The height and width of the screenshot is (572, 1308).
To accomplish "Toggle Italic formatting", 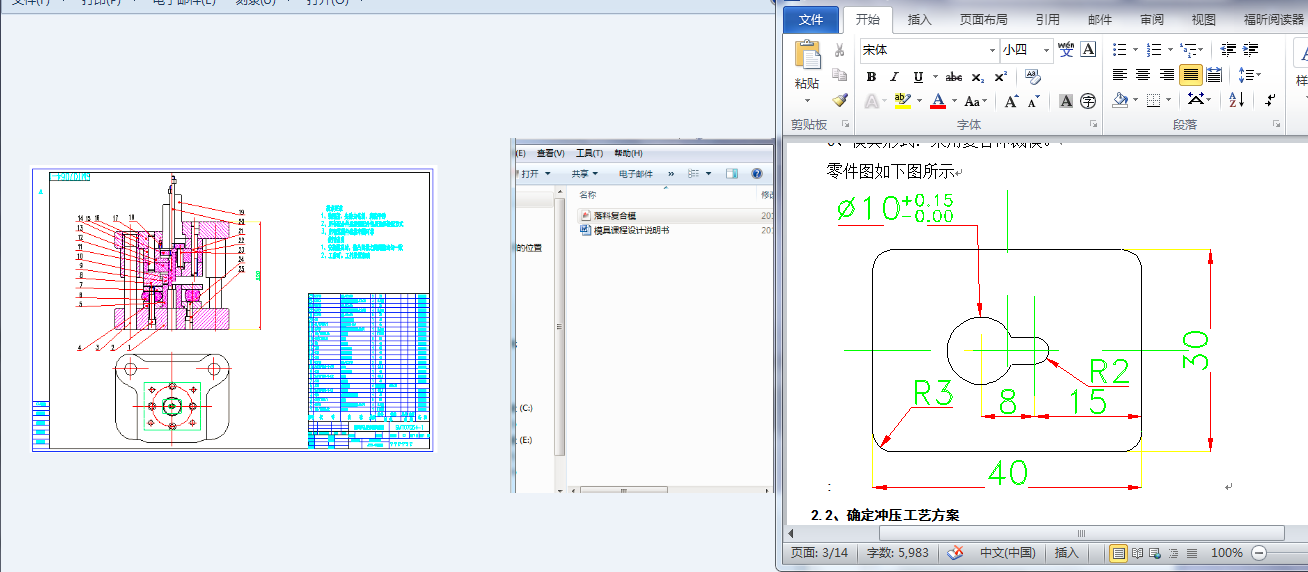I will (x=894, y=76).
